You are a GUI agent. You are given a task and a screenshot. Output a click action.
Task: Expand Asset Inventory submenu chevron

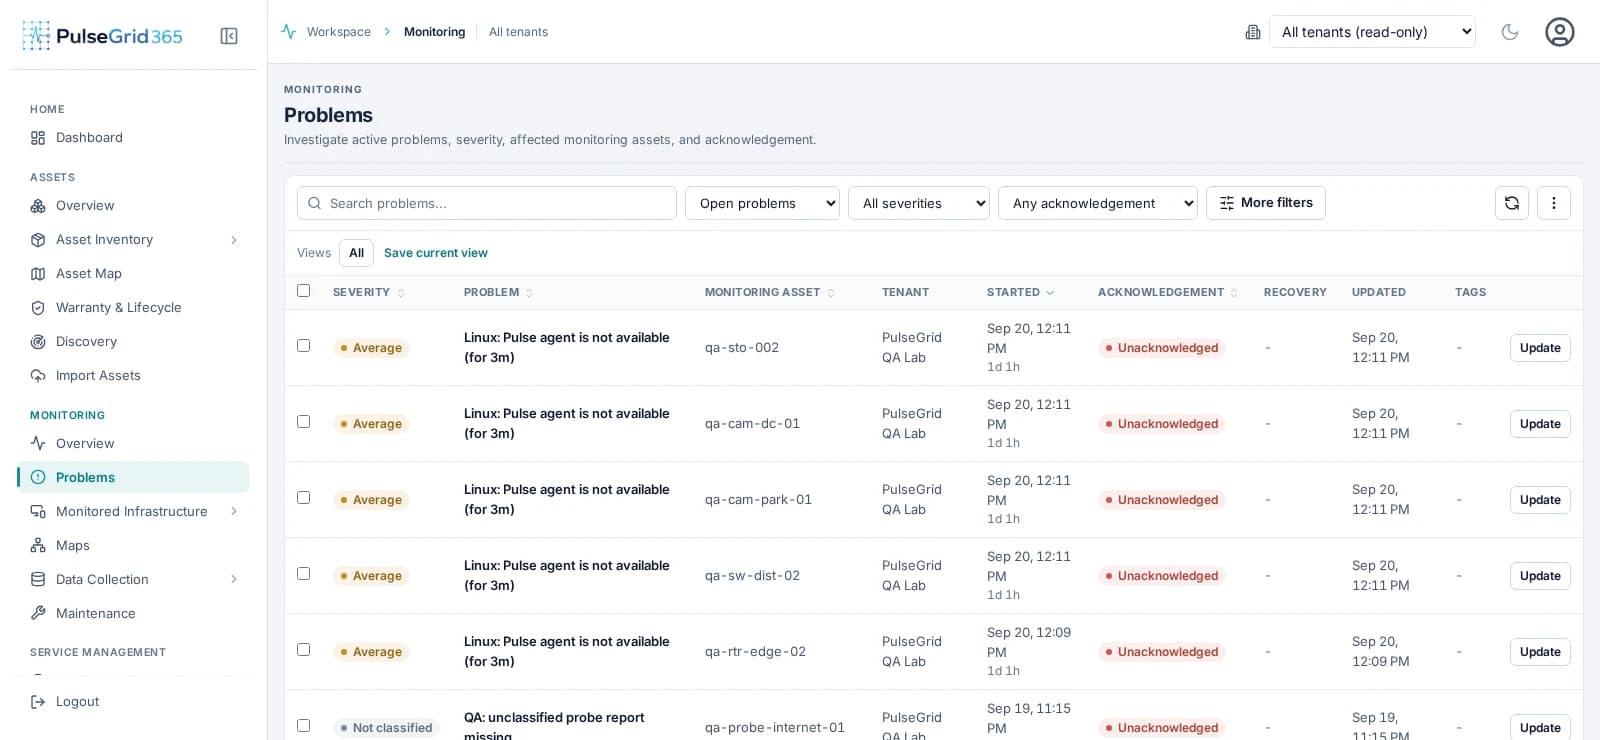pos(234,240)
